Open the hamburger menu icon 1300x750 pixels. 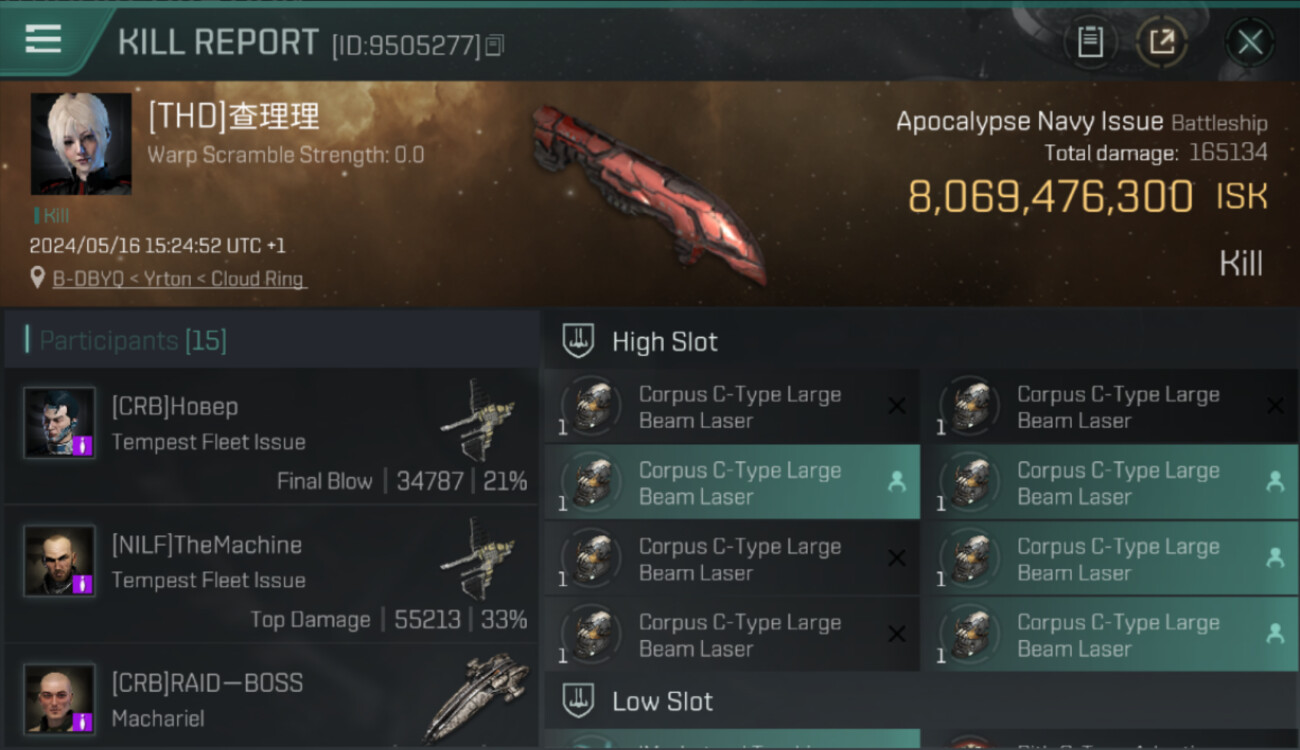click(x=43, y=38)
